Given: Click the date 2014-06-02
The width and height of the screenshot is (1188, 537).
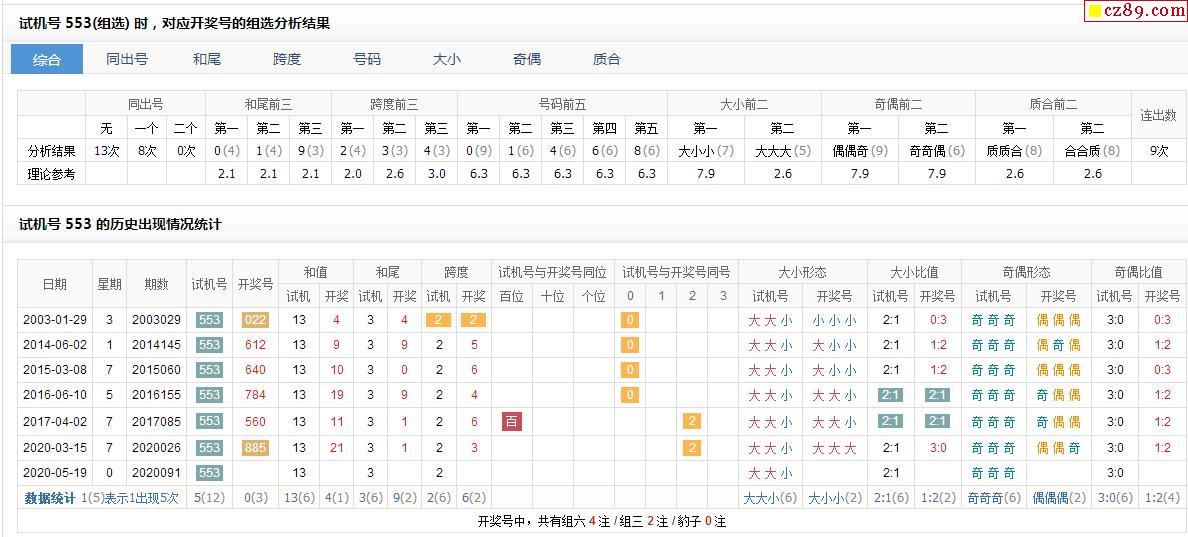Looking at the screenshot, I should coord(55,345).
